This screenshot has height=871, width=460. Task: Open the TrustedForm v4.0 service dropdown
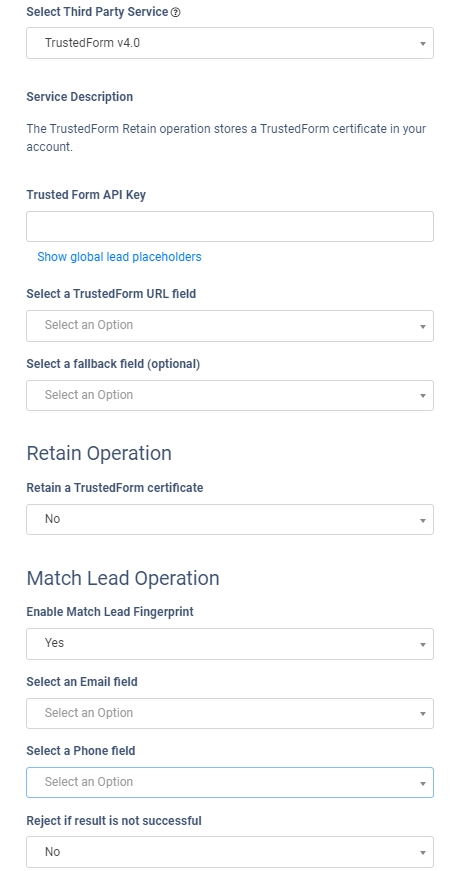229,43
